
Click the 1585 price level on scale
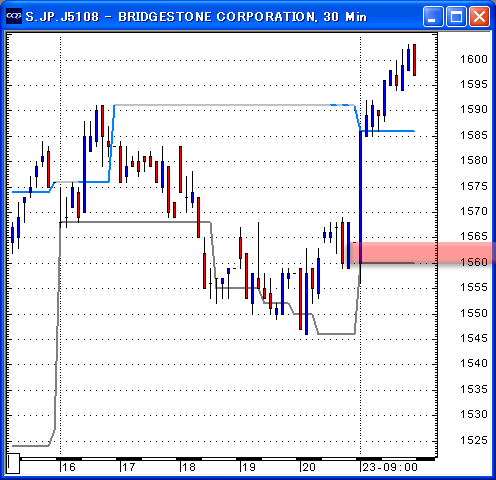point(474,135)
